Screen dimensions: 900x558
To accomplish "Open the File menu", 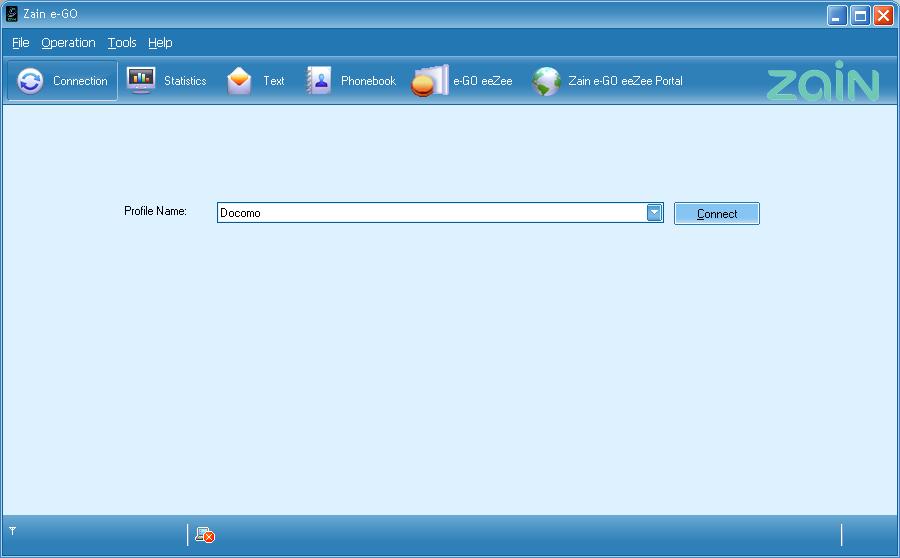I will [x=21, y=42].
